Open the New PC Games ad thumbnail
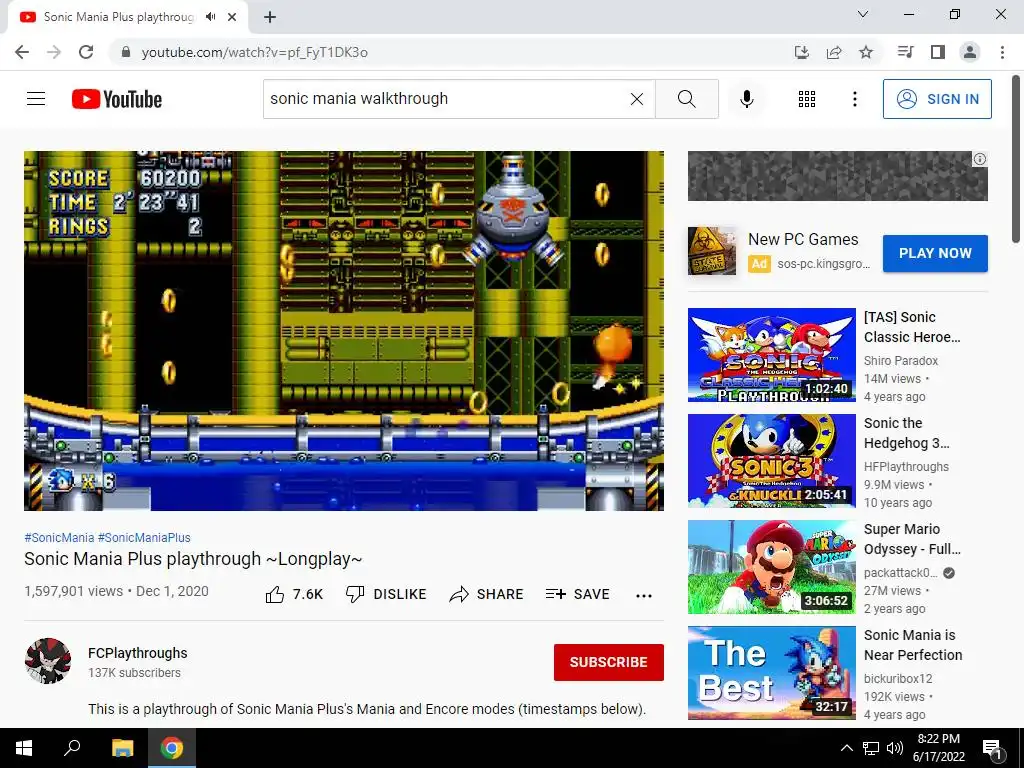Image resolution: width=1024 pixels, height=768 pixels. click(712, 251)
